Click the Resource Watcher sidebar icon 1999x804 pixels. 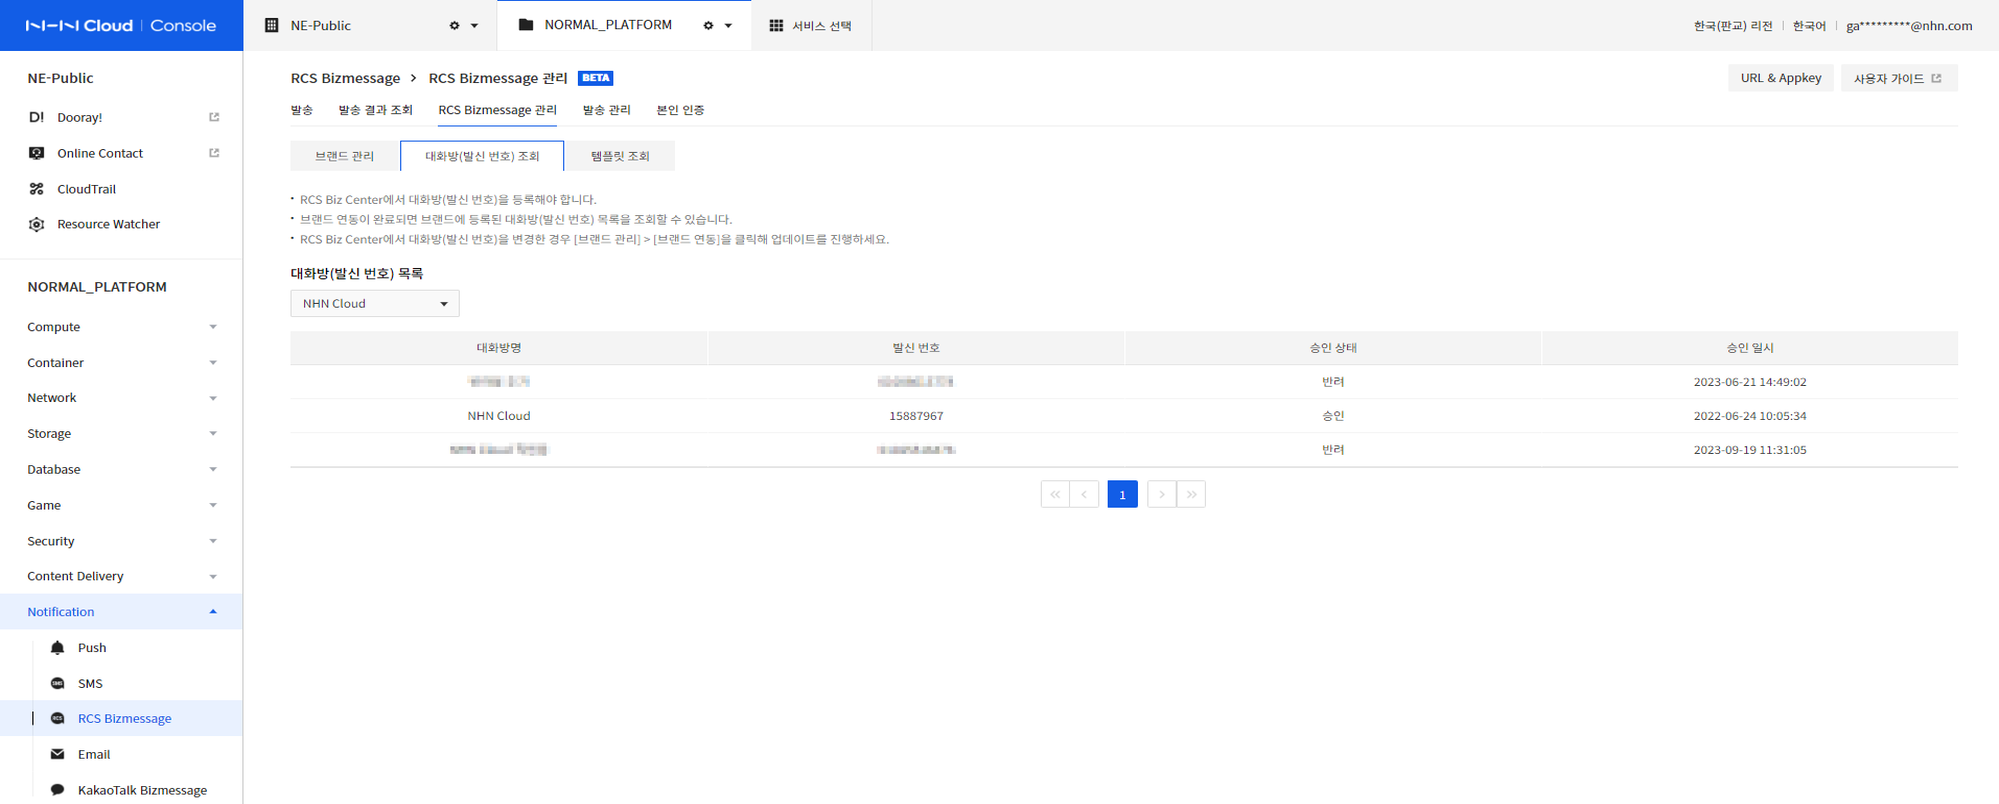[37, 224]
